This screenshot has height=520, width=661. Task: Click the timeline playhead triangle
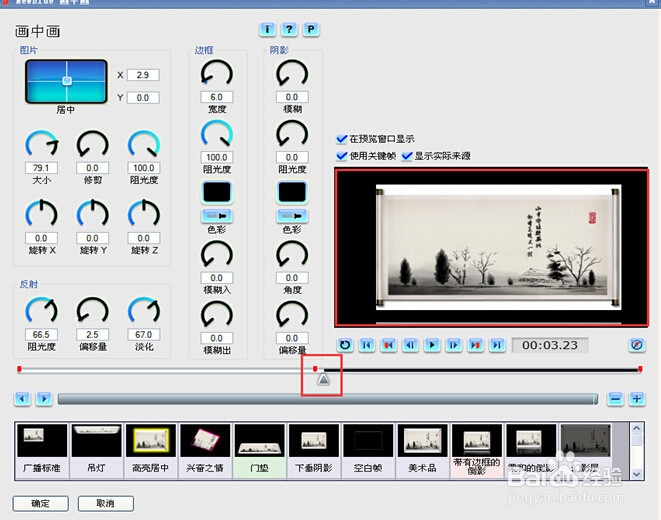pos(323,380)
